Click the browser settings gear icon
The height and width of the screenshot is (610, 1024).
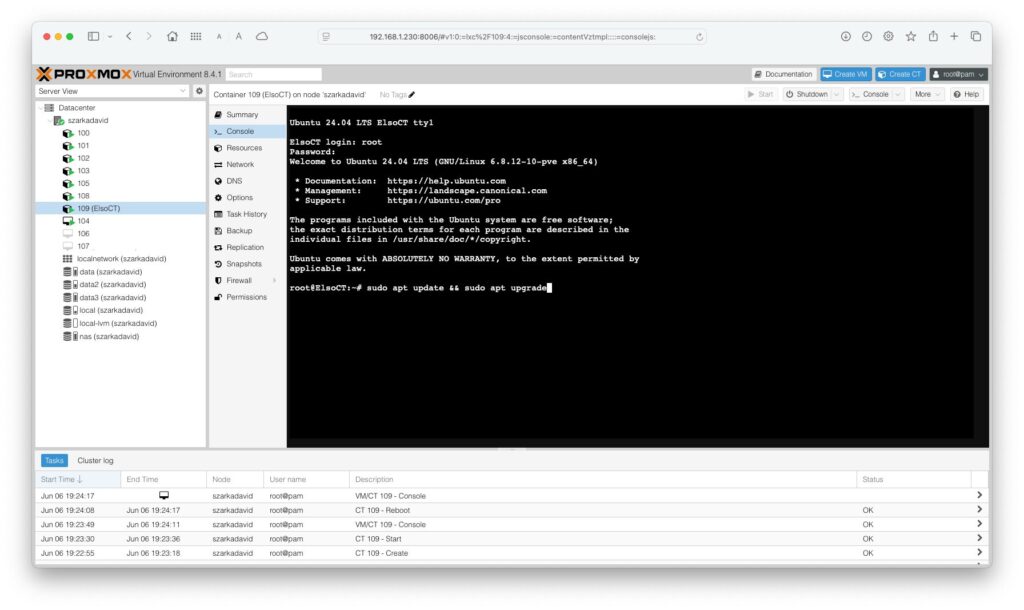click(x=888, y=37)
